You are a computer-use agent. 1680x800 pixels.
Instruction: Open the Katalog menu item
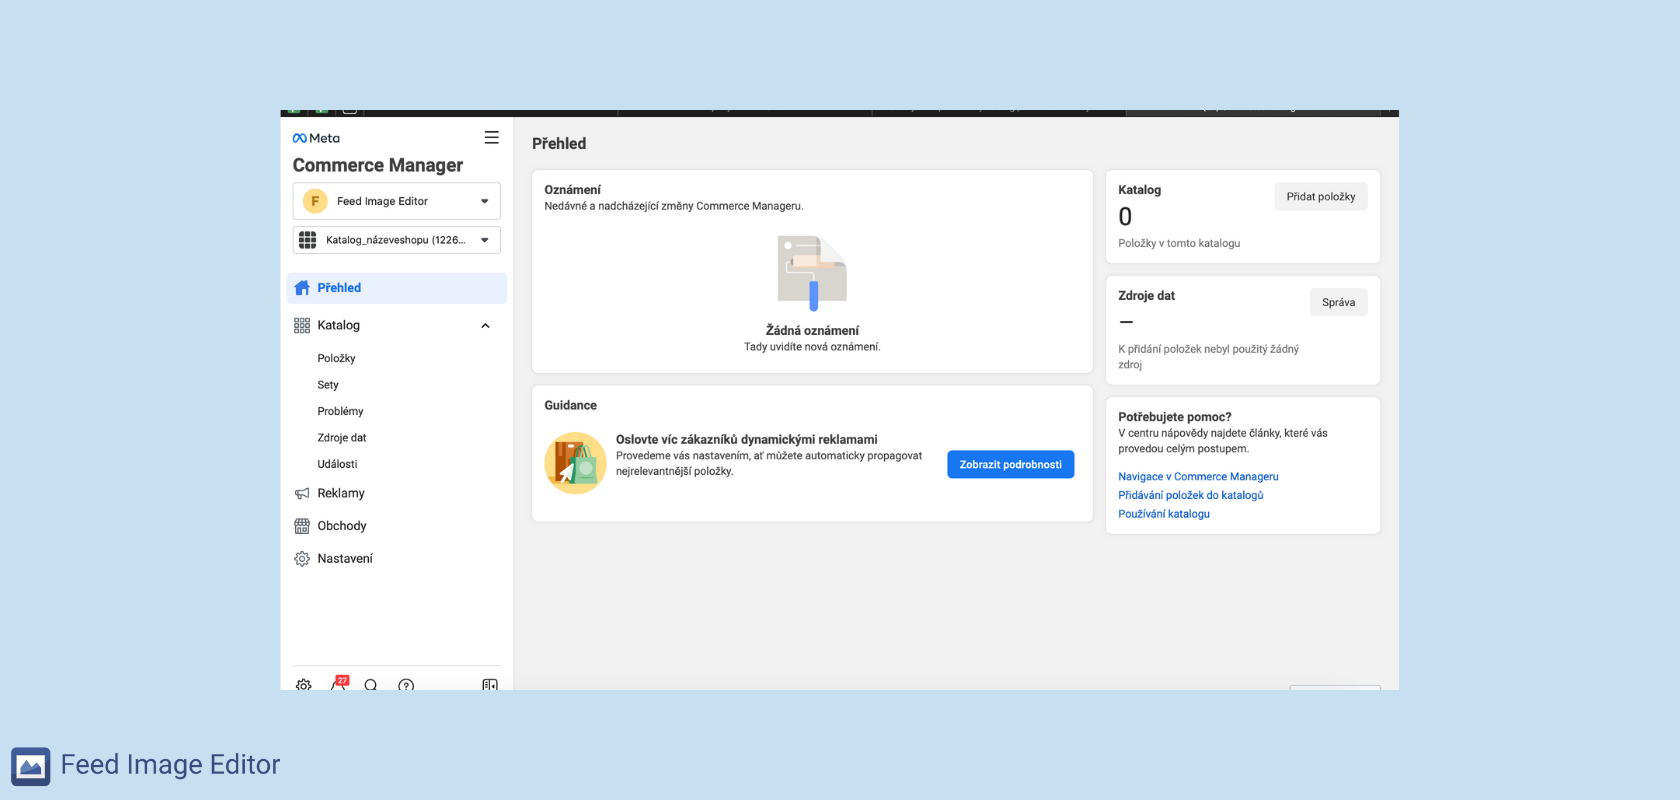[338, 325]
